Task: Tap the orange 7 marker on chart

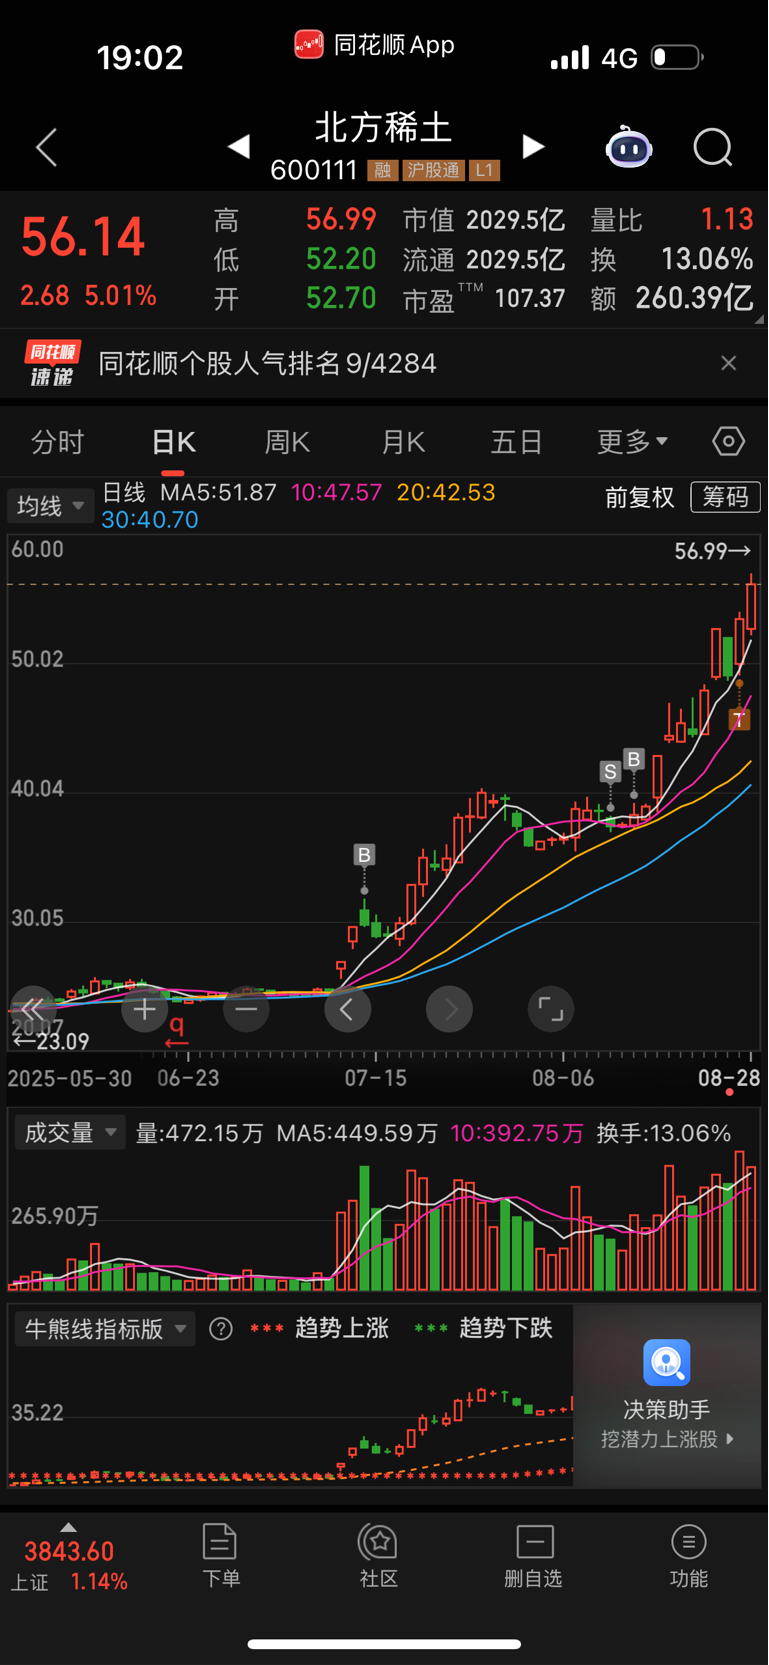Action: 739,719
